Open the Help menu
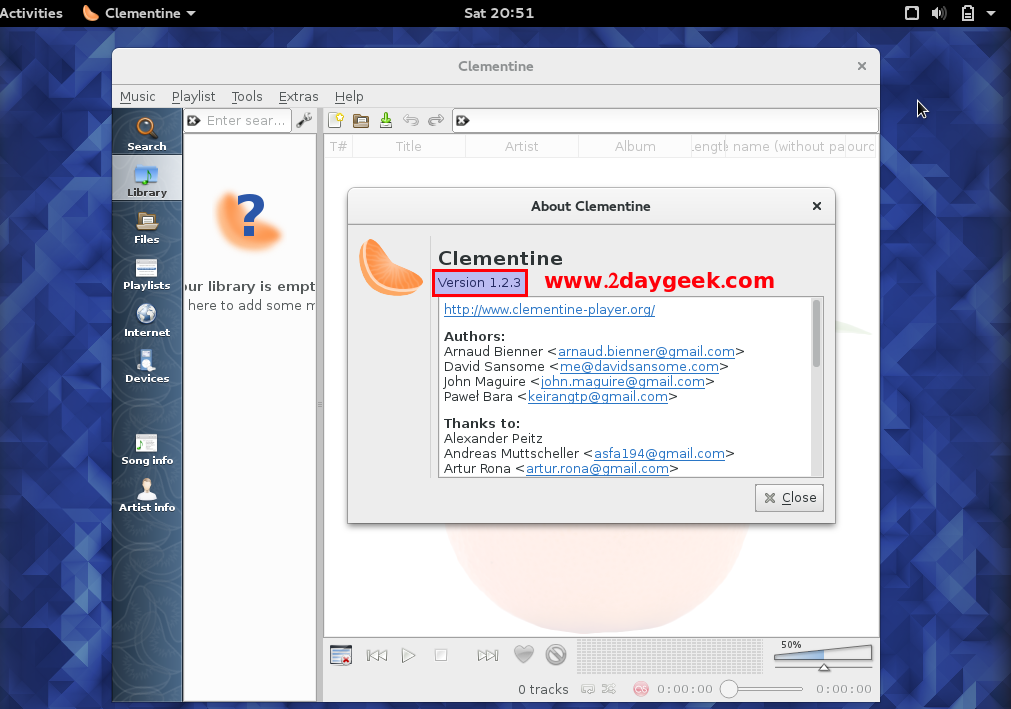 coord(349,97)
